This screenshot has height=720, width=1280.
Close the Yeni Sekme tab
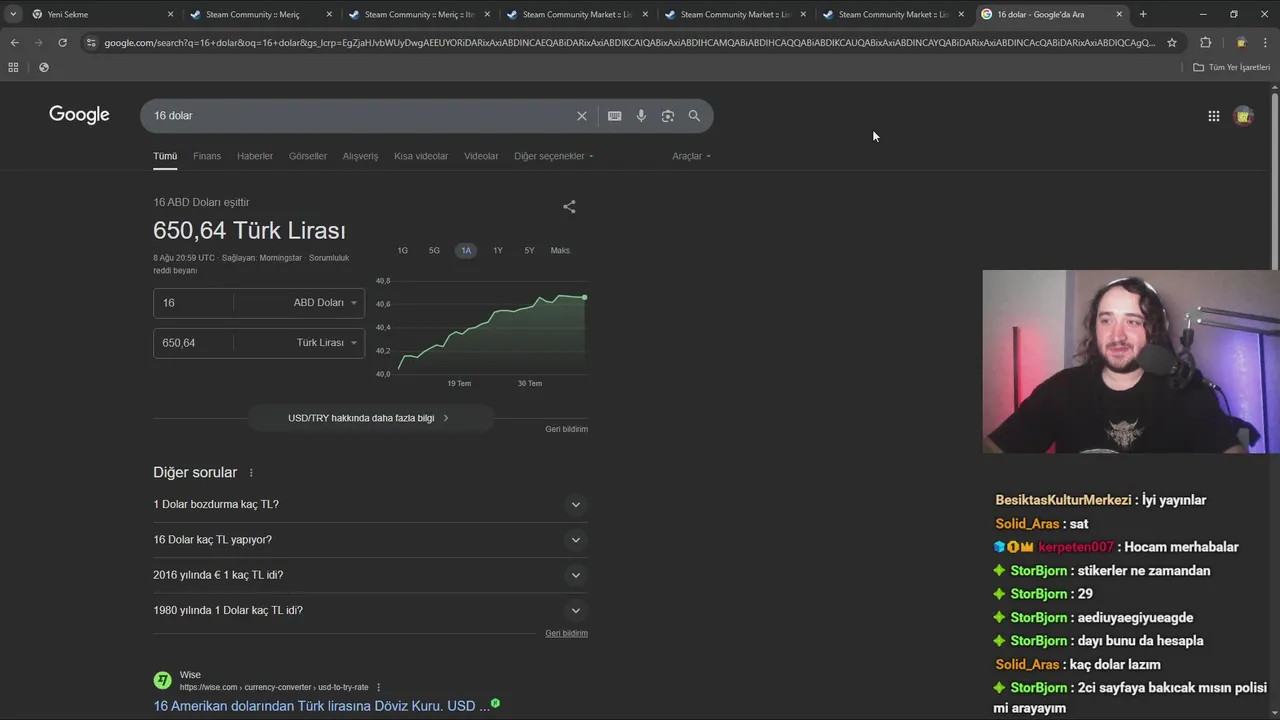tap(170, 15)
